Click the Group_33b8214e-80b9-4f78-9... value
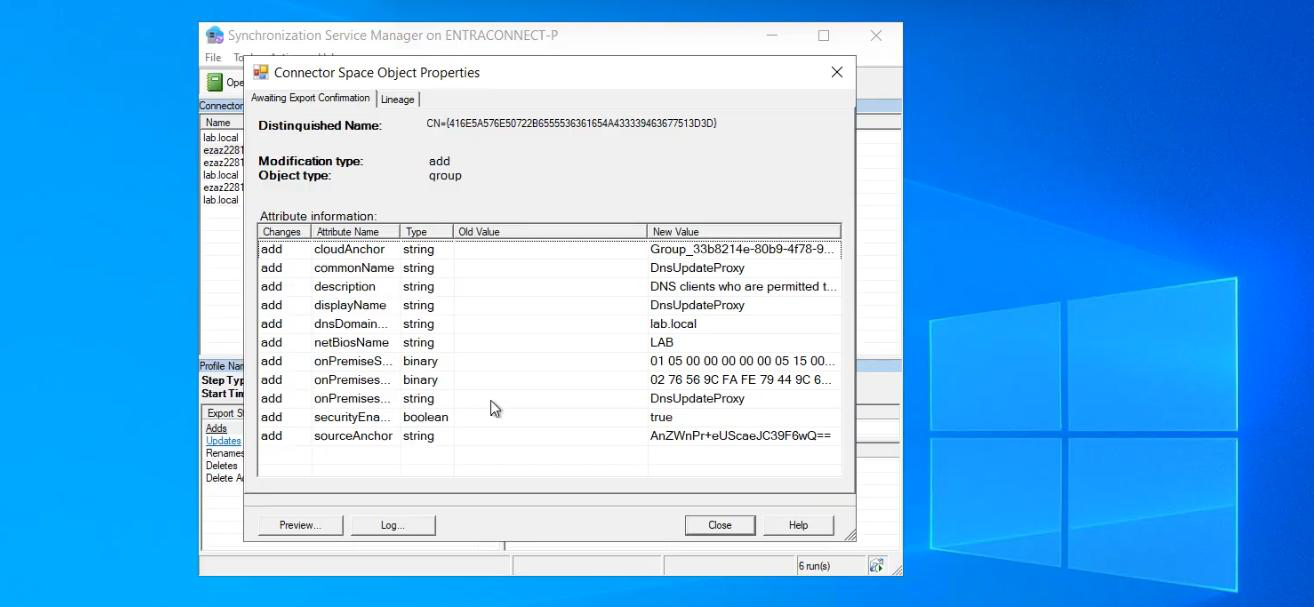This screenshot has height=607, width=1314. pyautogui.click(x=741, y=249)
